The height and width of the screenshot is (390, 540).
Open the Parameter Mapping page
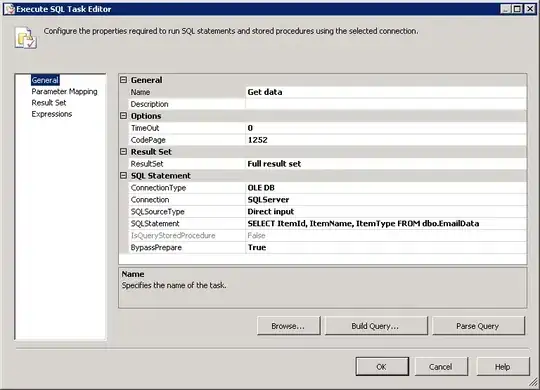[x=64, y=92]
